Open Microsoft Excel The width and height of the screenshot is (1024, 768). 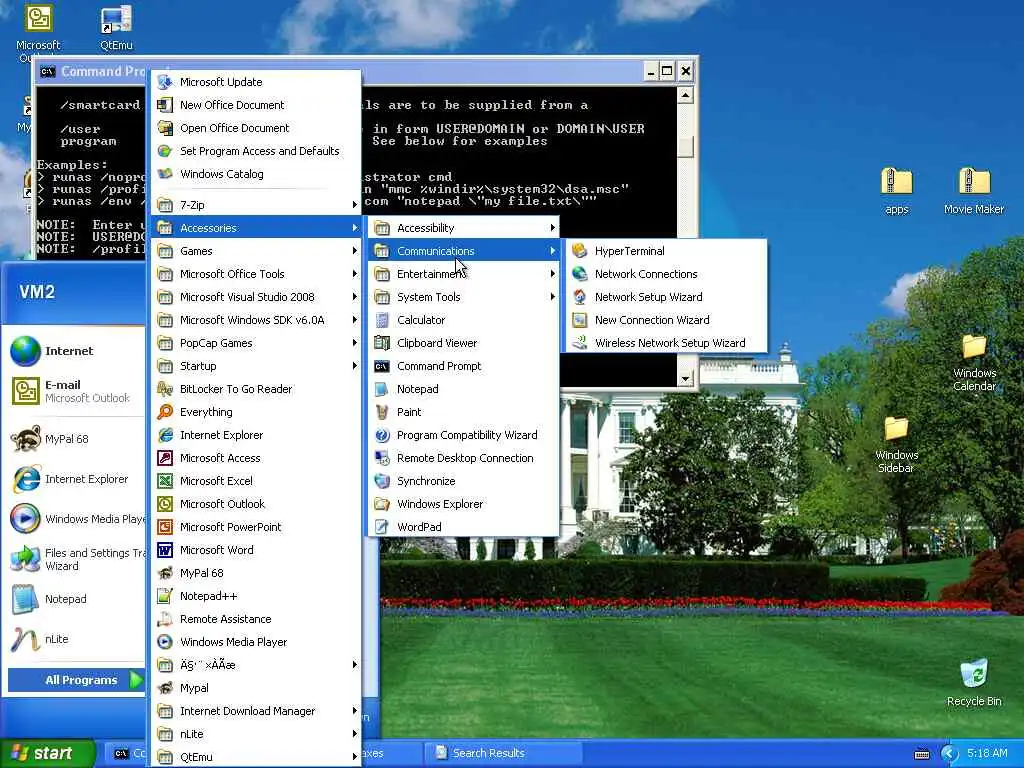(x=256, y=481)
